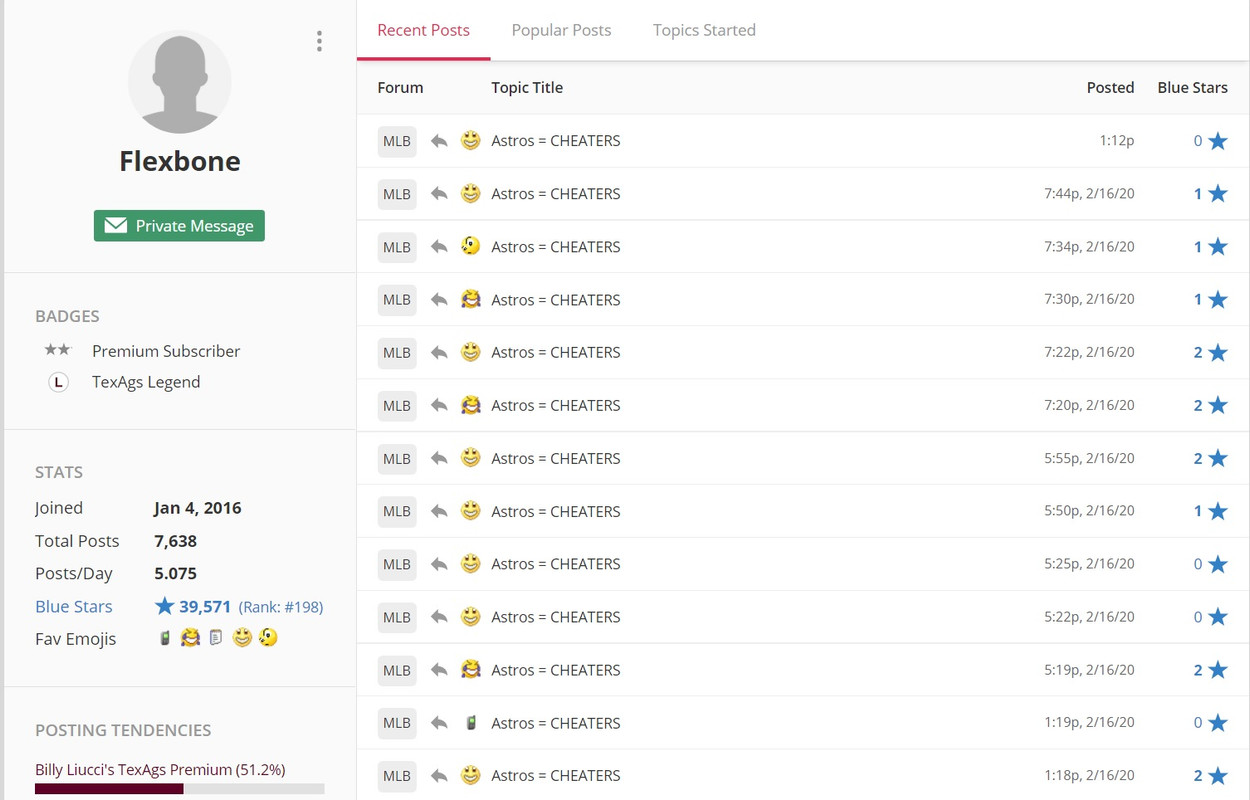1250x800 pixels.
Task: Click the Premium Subscriber stars badge icon
Action: pyautogui.click(x=57, y=350)
